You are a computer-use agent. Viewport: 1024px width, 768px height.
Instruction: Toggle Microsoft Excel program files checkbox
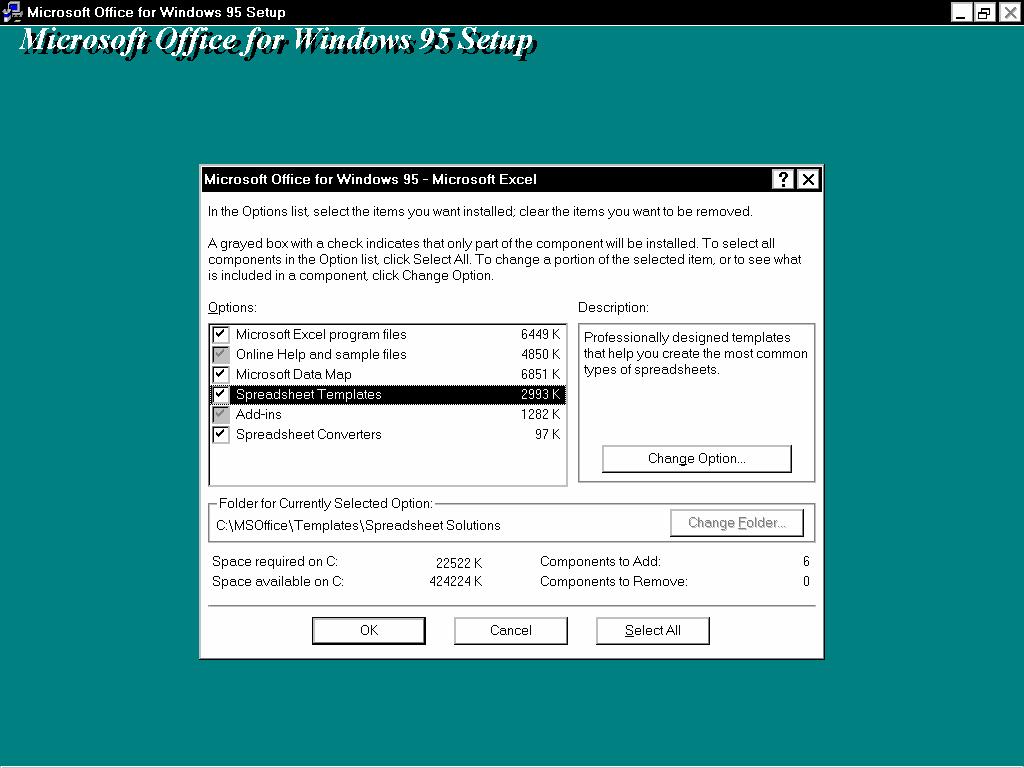pos(221,334)
